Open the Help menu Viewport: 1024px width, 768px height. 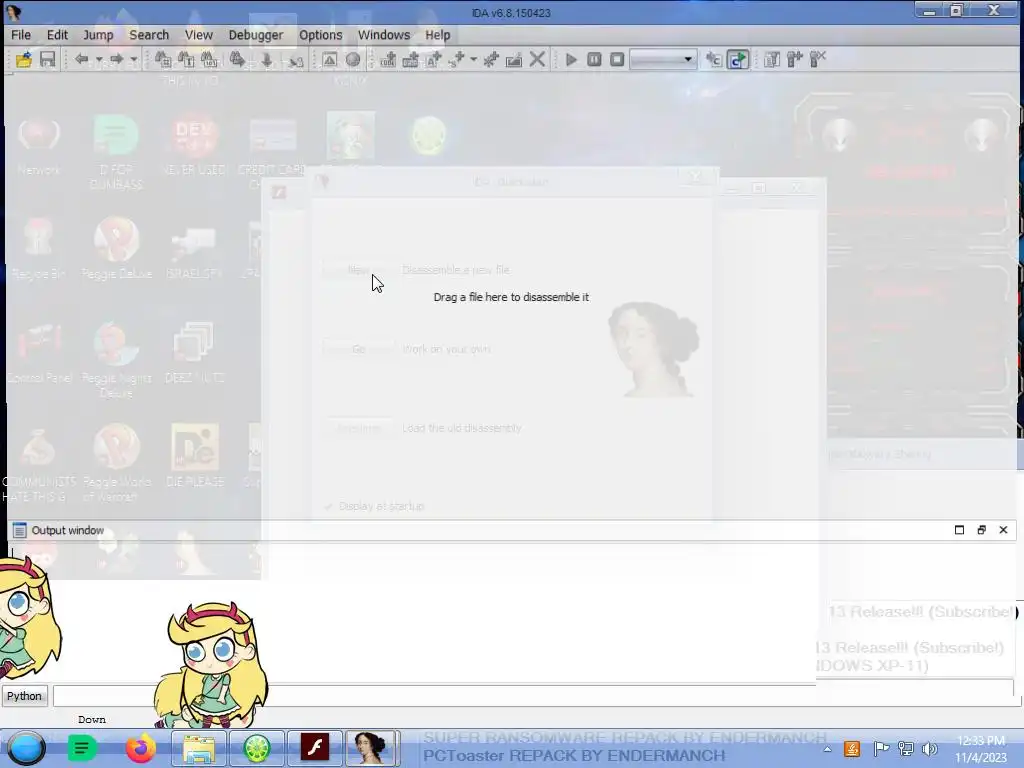click(438, 35)
